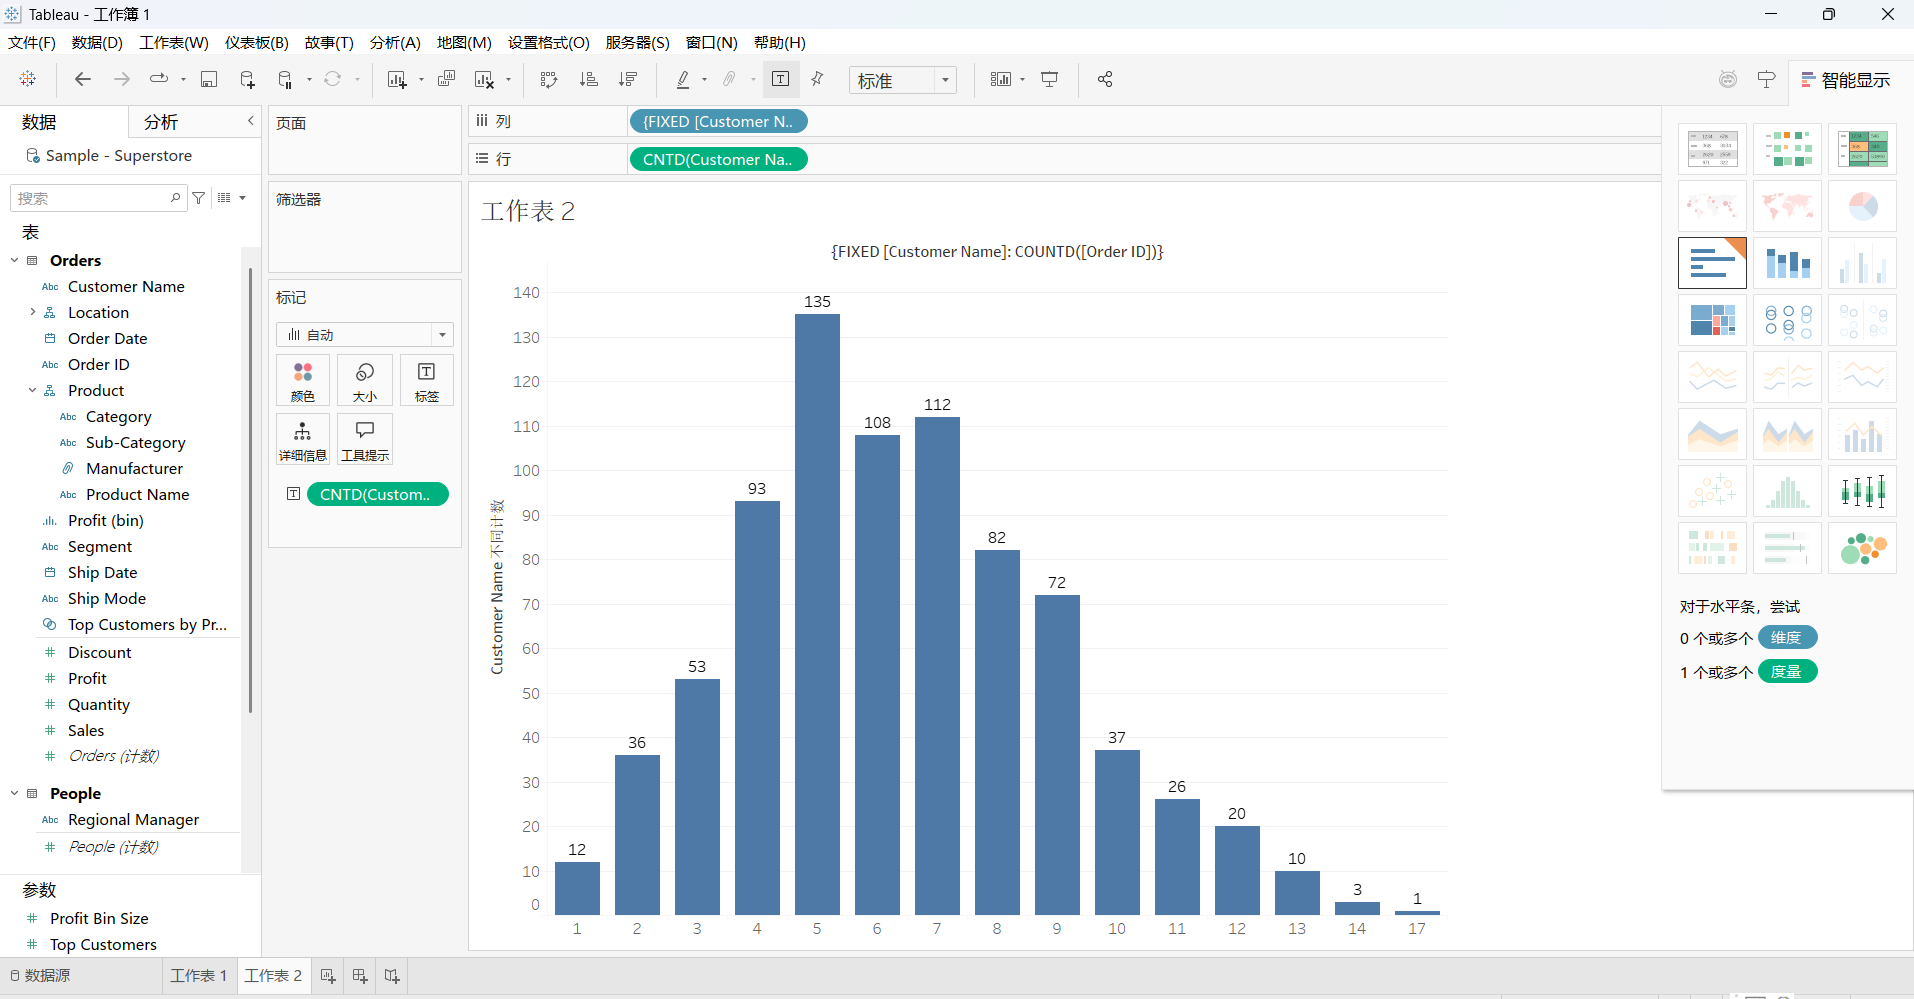This screenshot has height=999, width=1914.
Task: Collapse the data pane with chevron
Action: (x=251, y=121)
